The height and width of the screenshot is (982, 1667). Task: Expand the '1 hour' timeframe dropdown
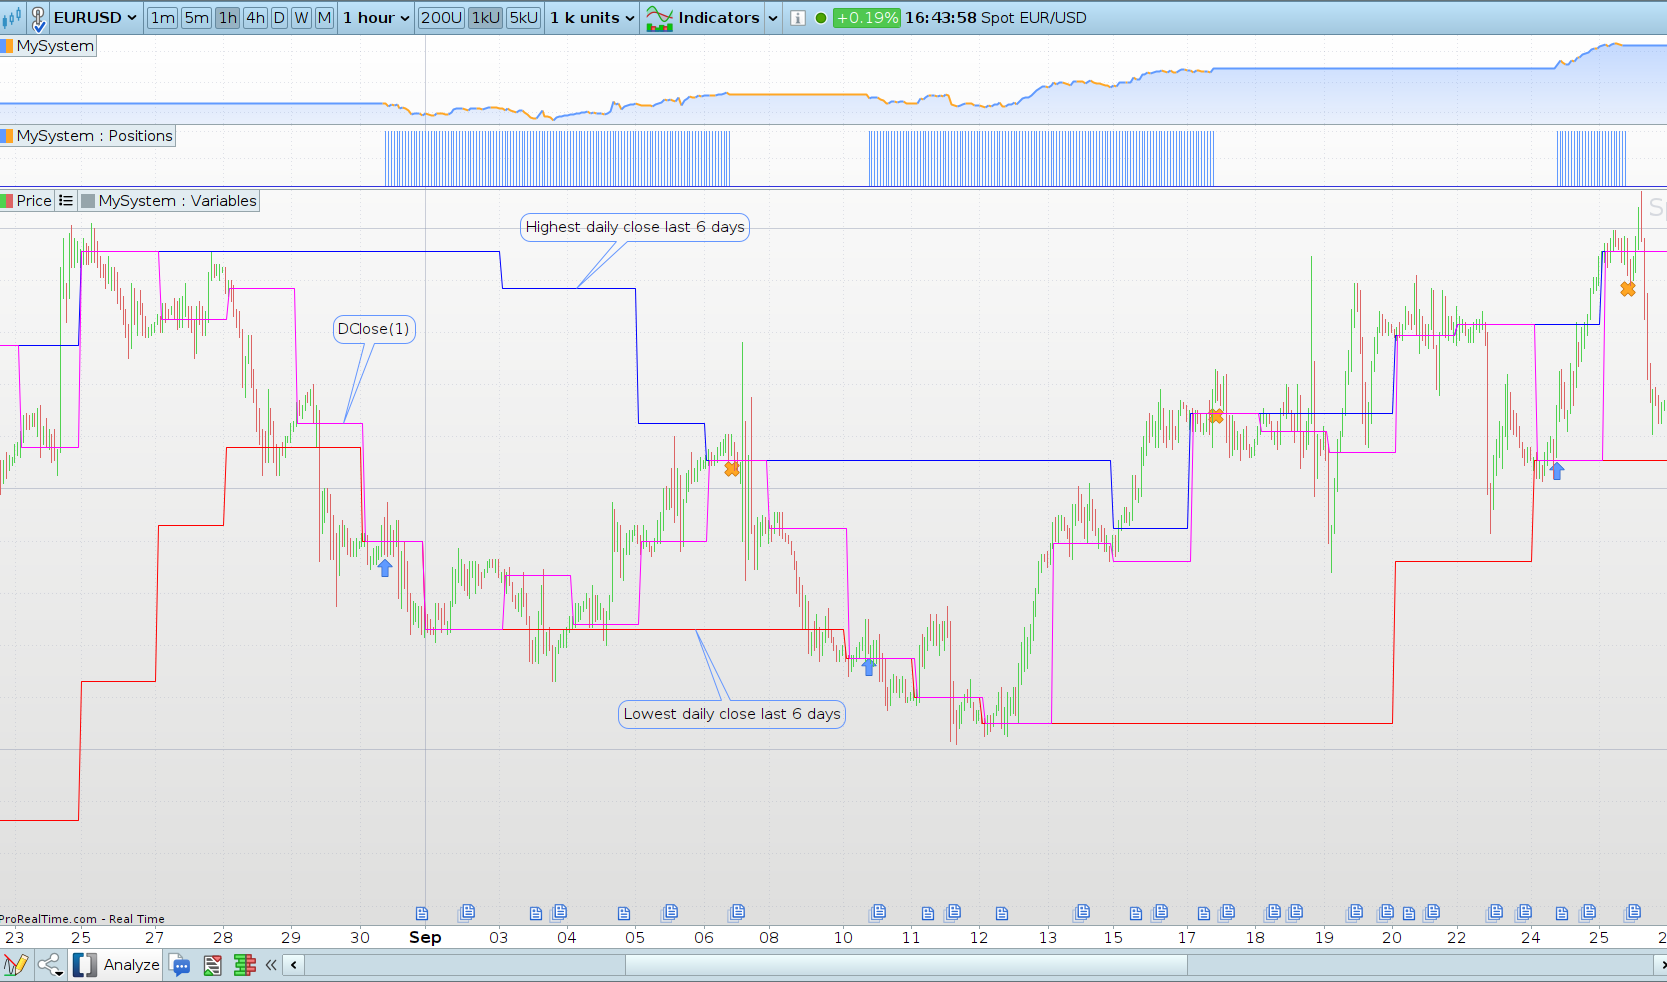pyautogui.click(x=376, y=18)
